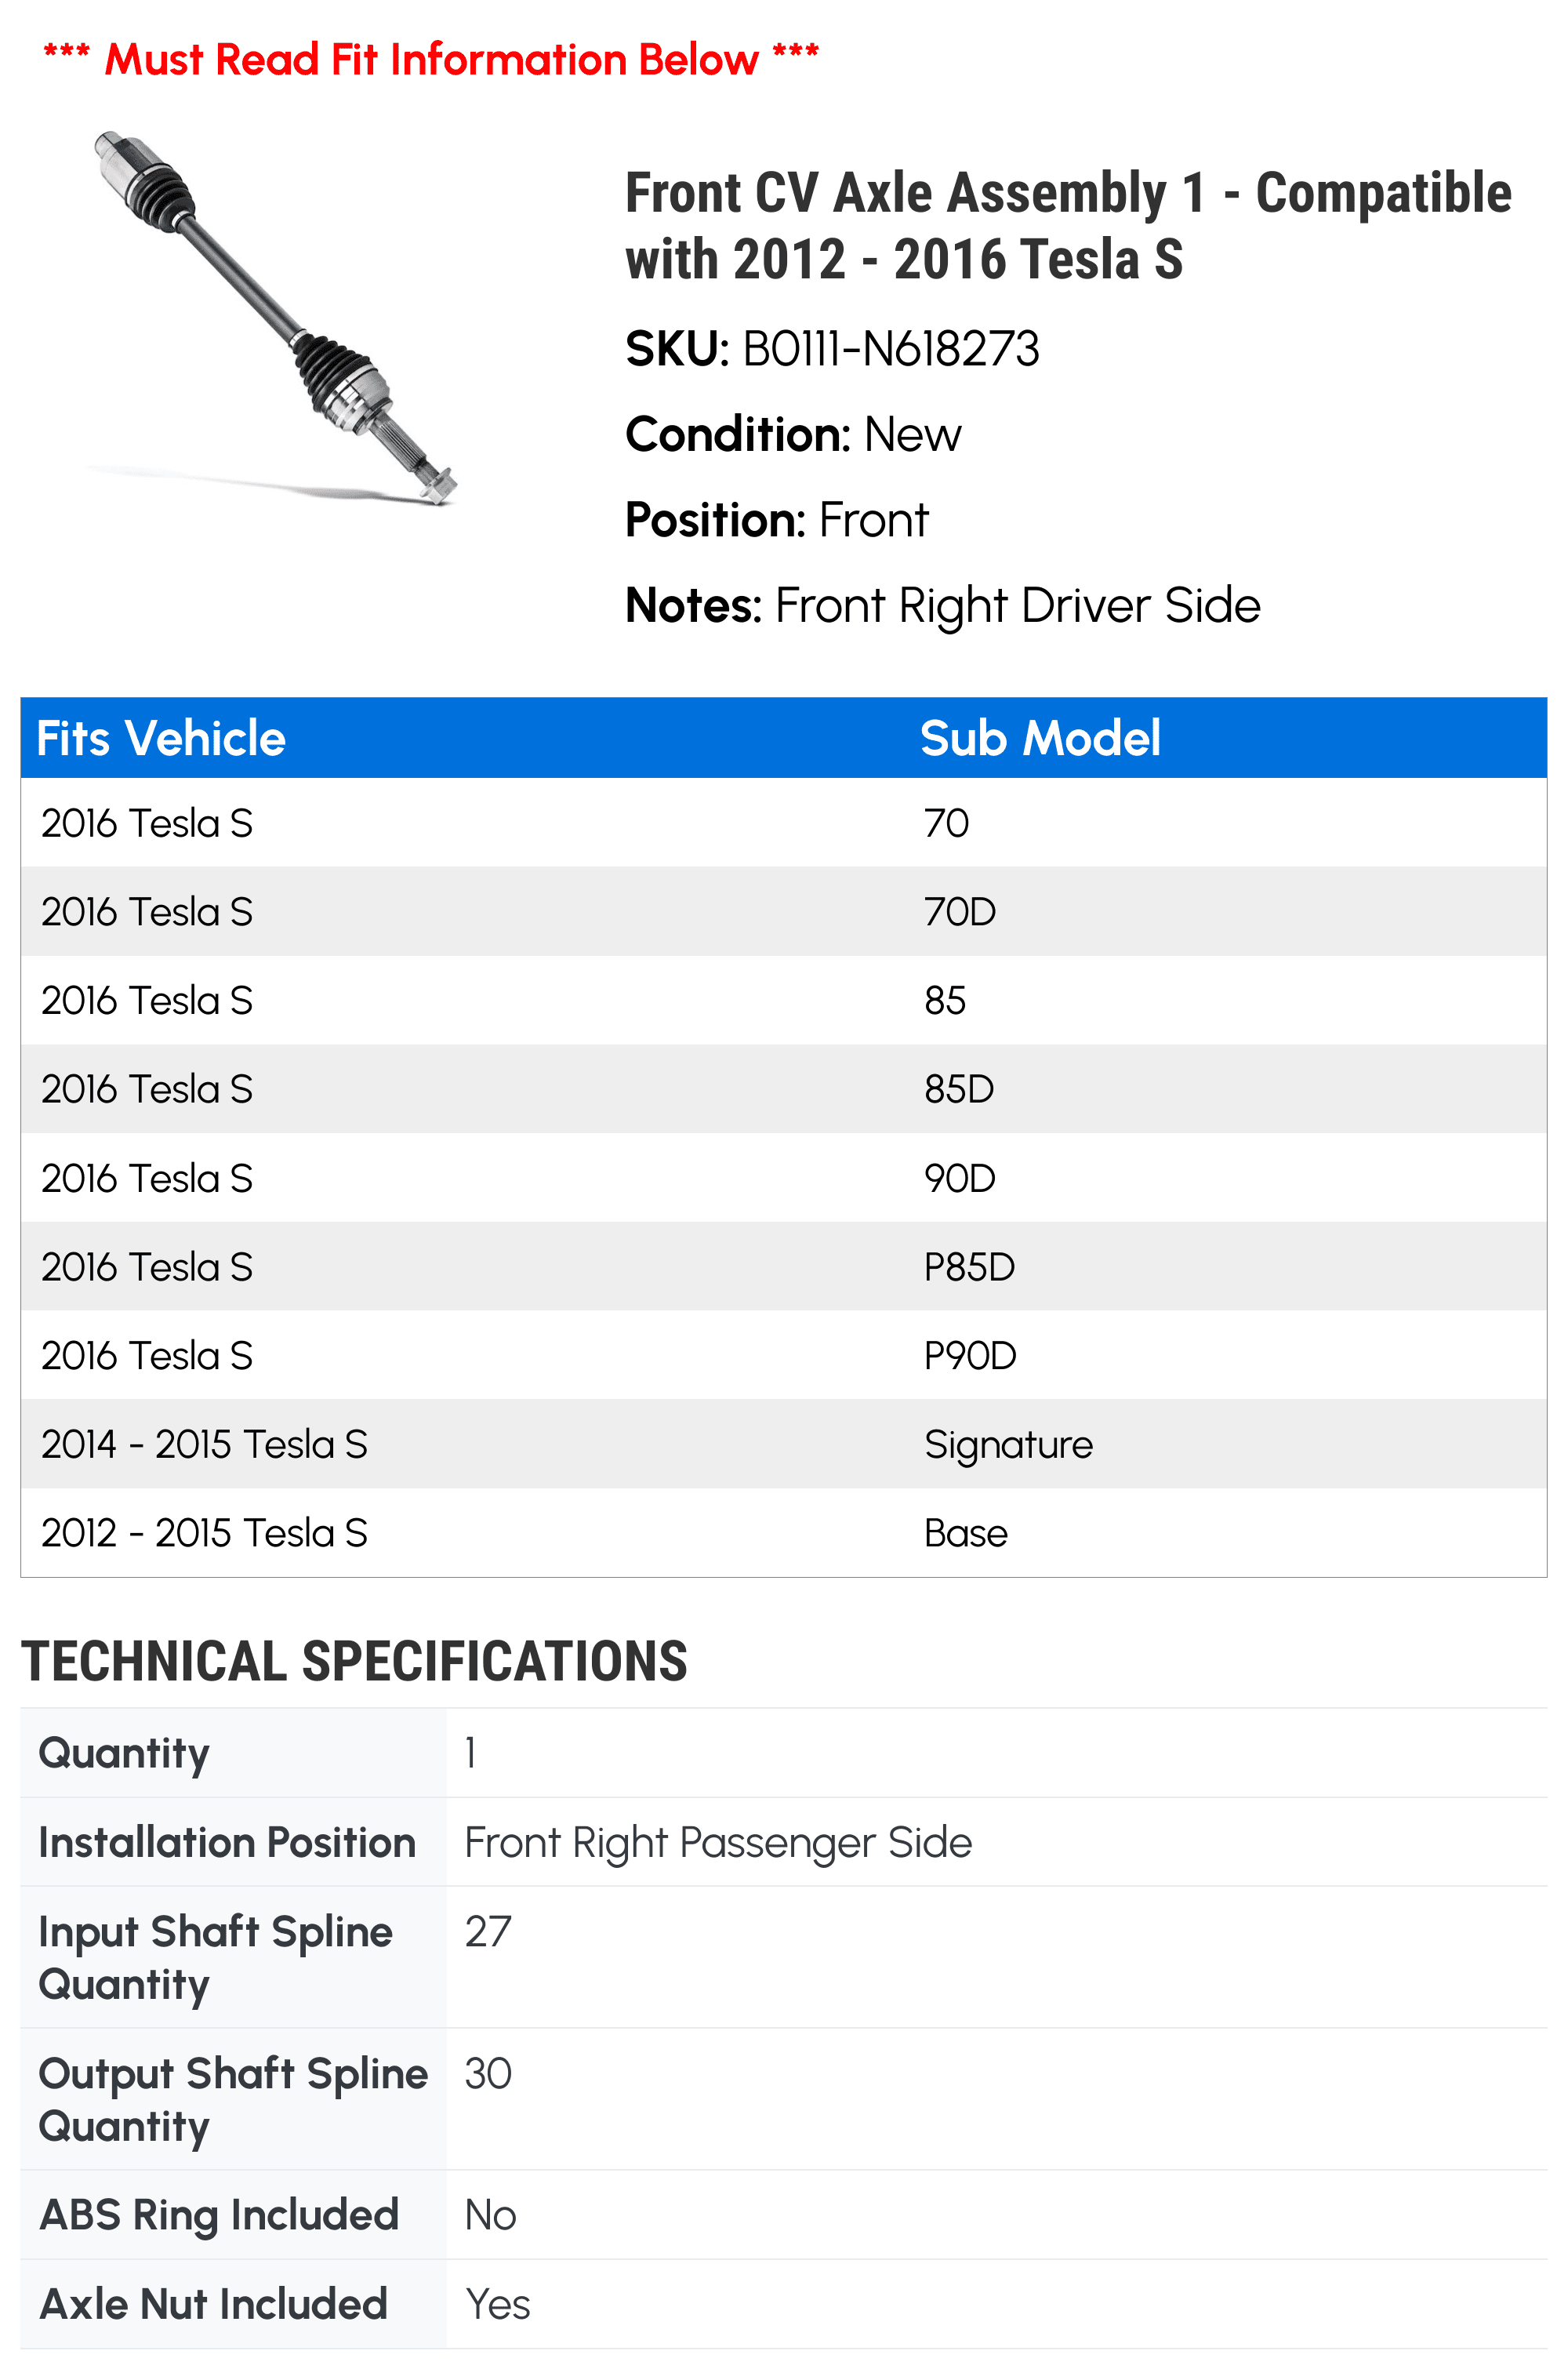Click the ABS Ring Included row

tap(784, 2215)
